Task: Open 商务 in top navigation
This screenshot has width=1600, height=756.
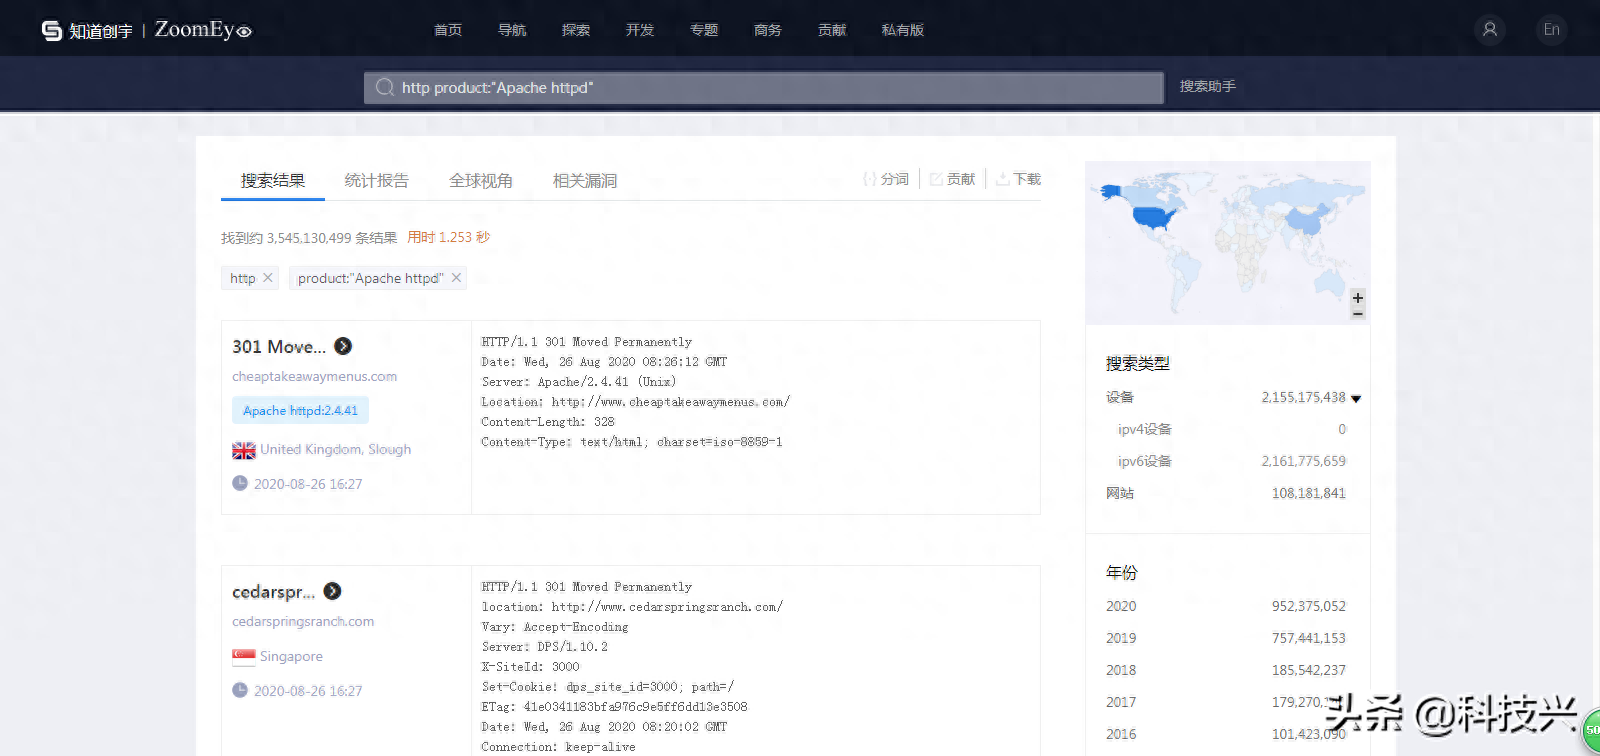Action: click(x=768, y=30)
